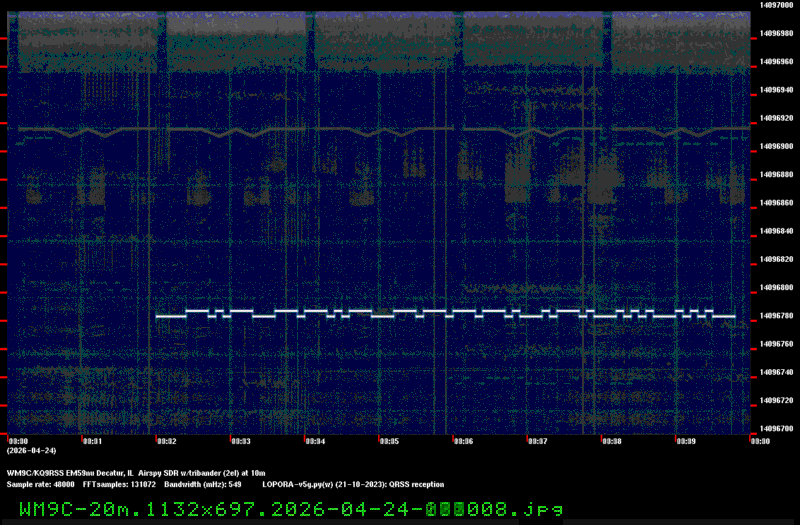Click the final 00:00 label after 00:09

point(760,441)
